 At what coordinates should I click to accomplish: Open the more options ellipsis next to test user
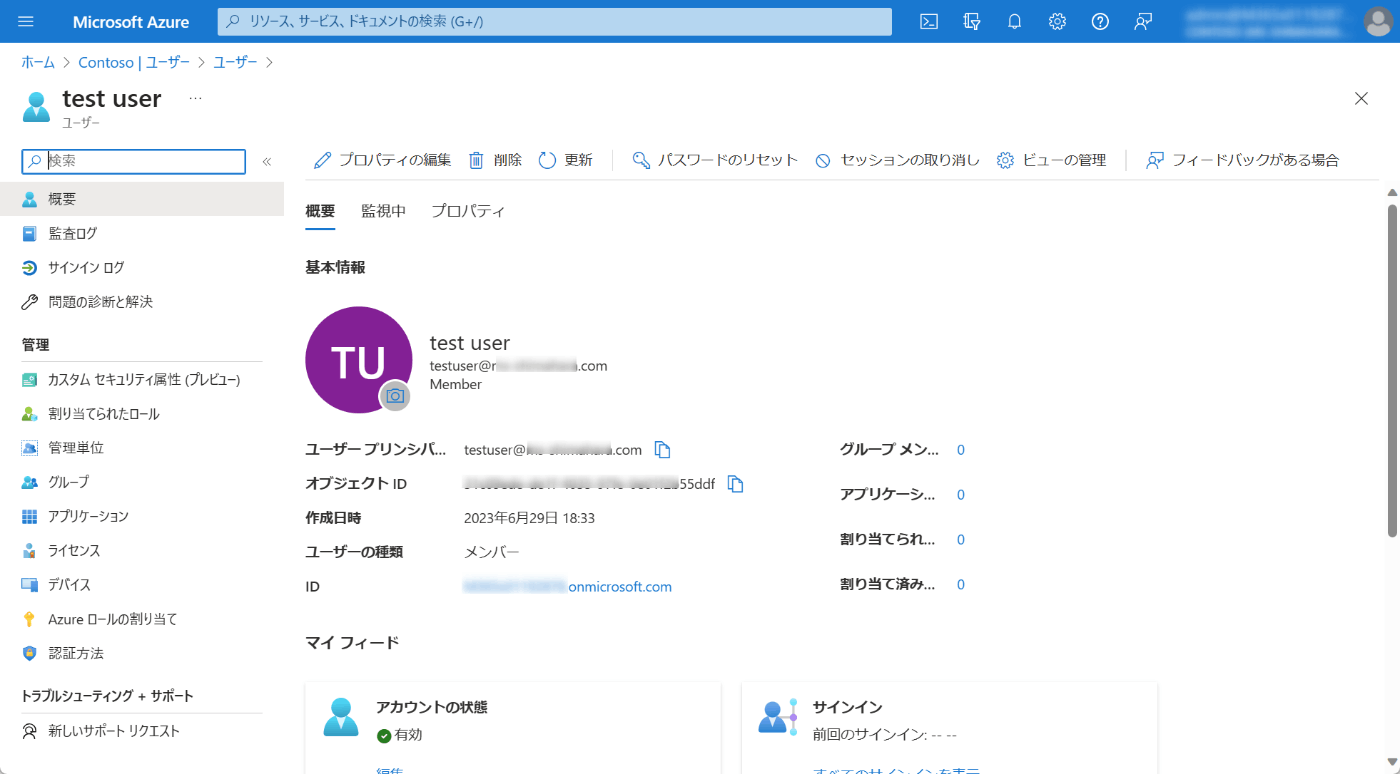[195, 98]
